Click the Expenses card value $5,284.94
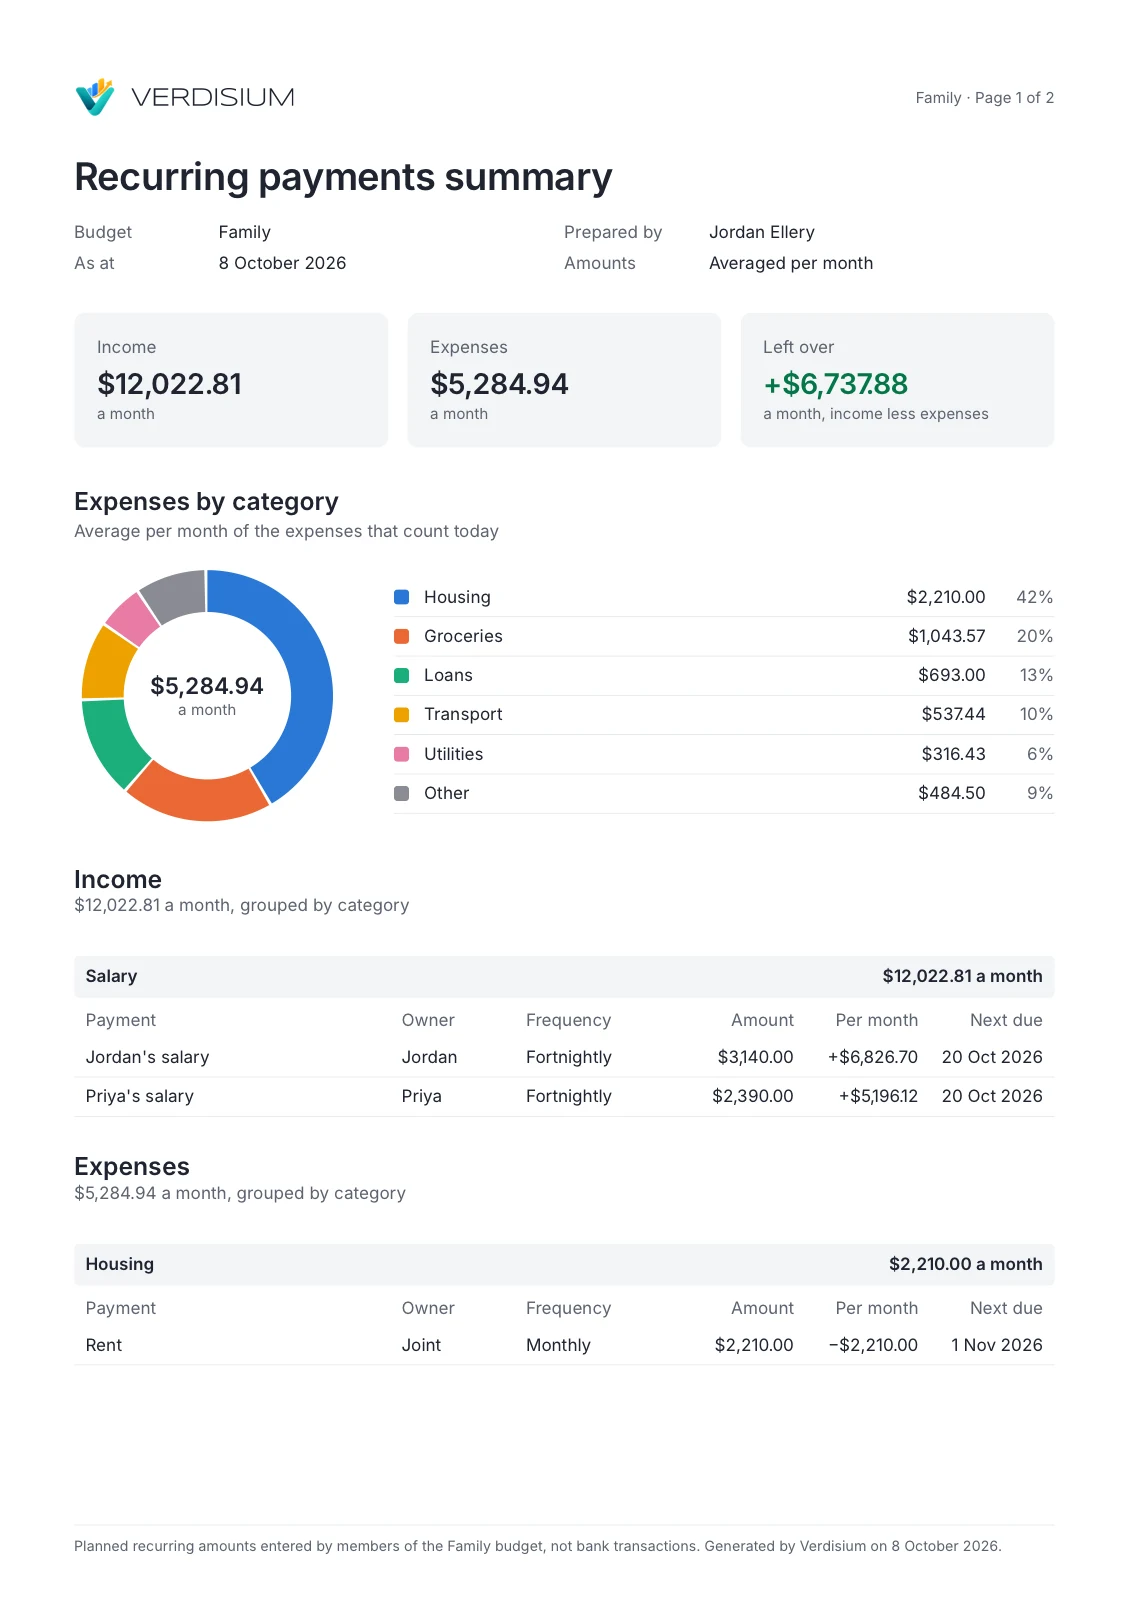This screenshot has width=1131, height=1600. tap(499, 384)
